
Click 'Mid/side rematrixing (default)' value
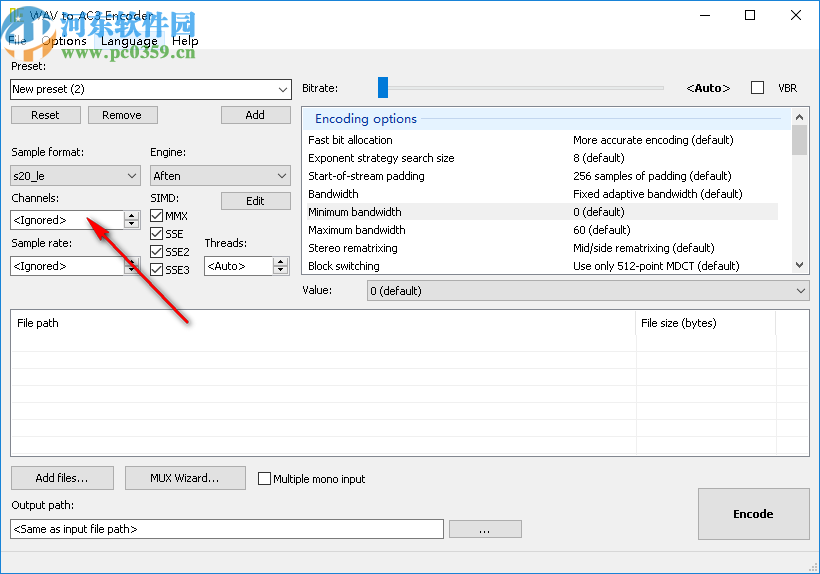point(643,248)
